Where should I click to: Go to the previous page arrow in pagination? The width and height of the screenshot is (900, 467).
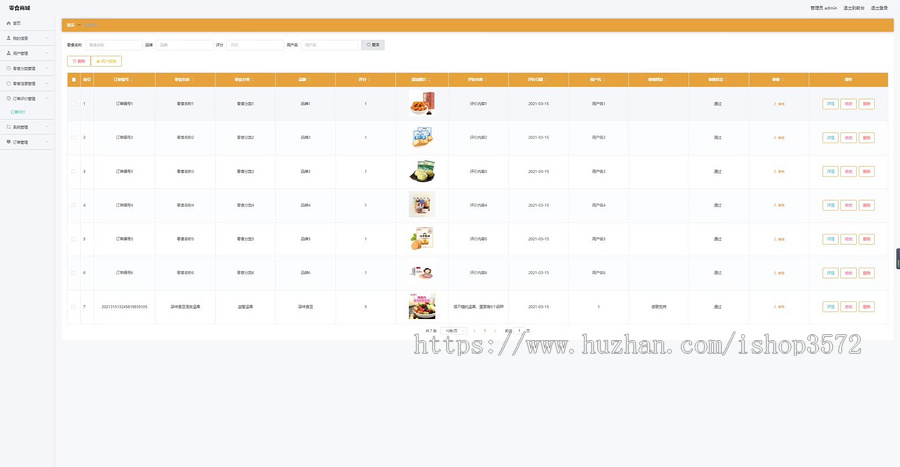[474, 331]
